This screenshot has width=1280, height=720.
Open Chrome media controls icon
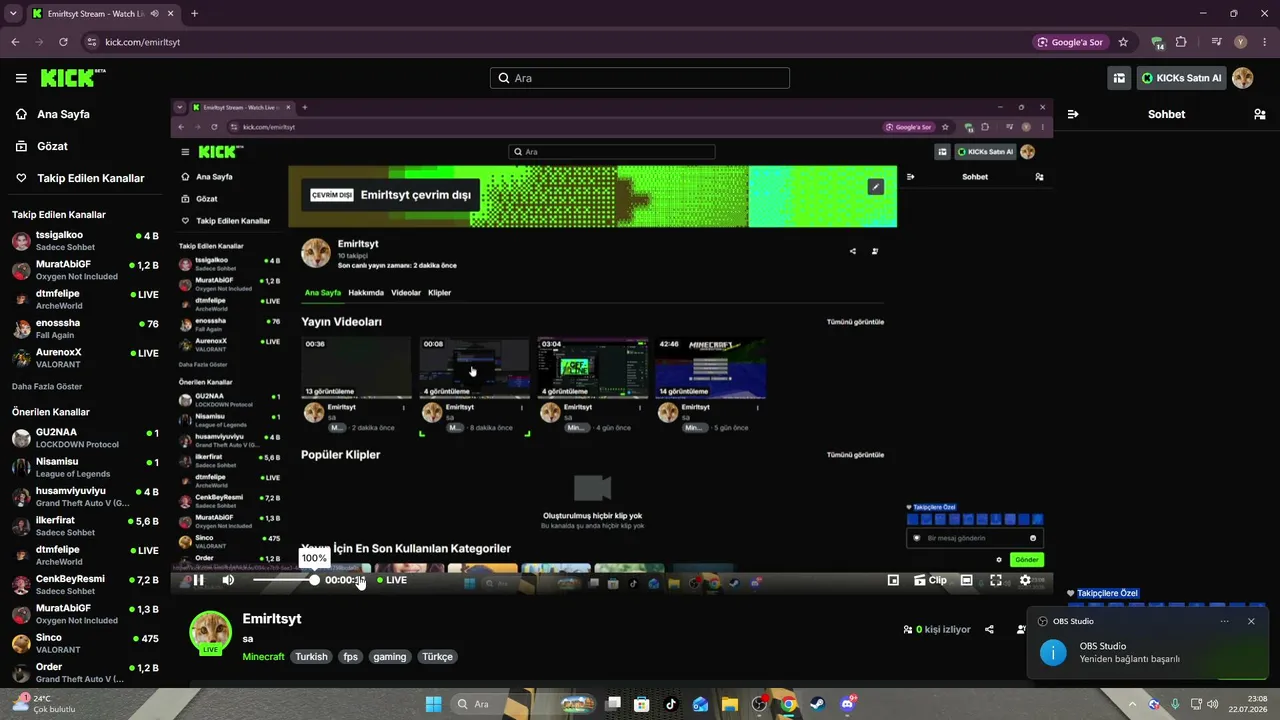(x=1216, y=42)
